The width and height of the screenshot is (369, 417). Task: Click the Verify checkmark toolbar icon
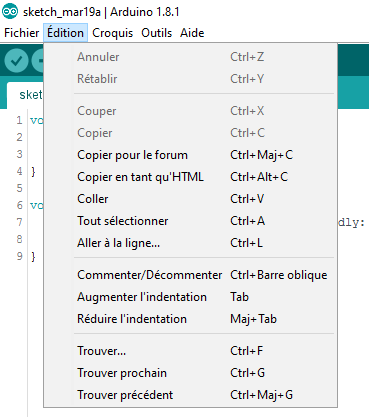(16, 60)
